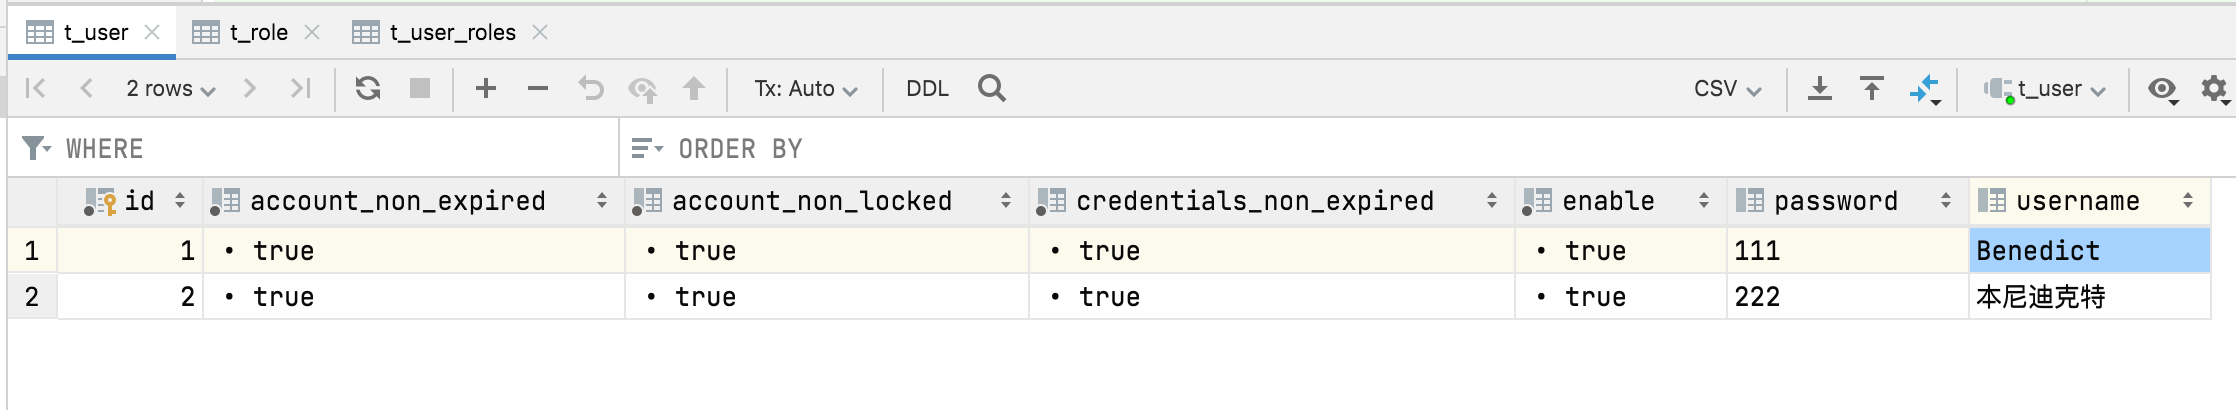Click the Reload Page refresh icon
The image size is (2236, 410).
point(368,89)
